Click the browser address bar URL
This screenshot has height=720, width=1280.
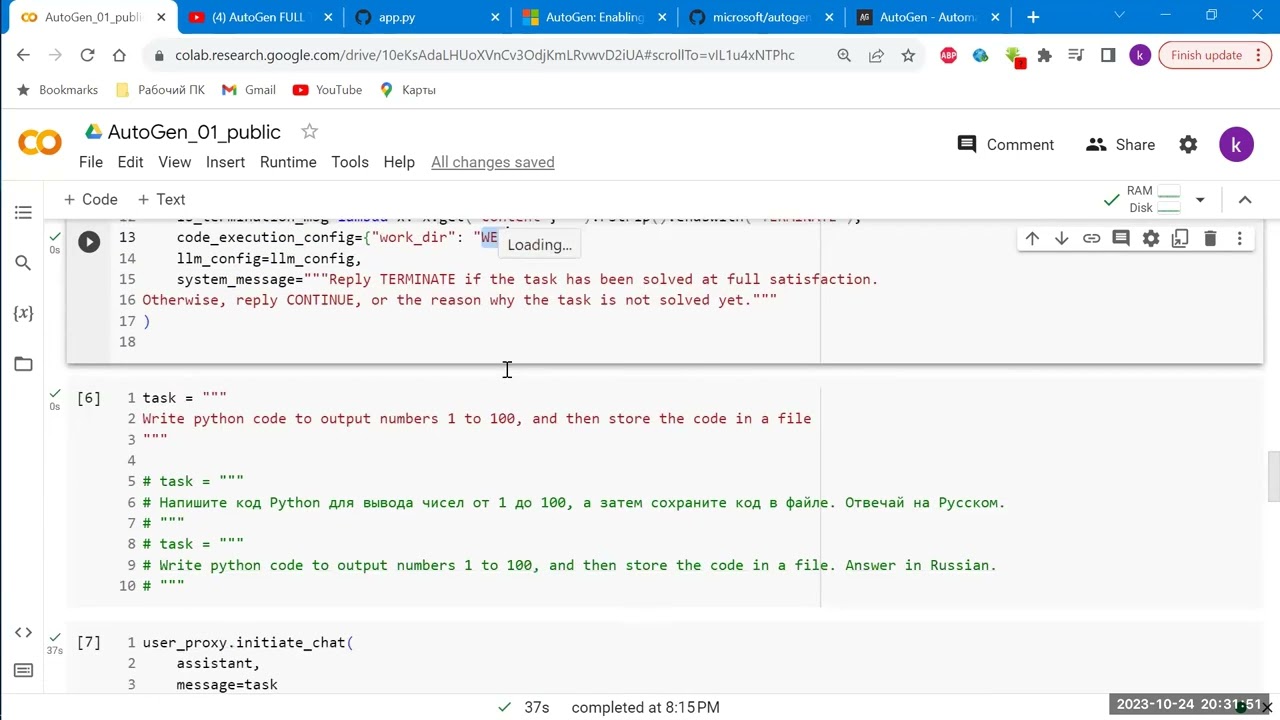pos(485,56)
